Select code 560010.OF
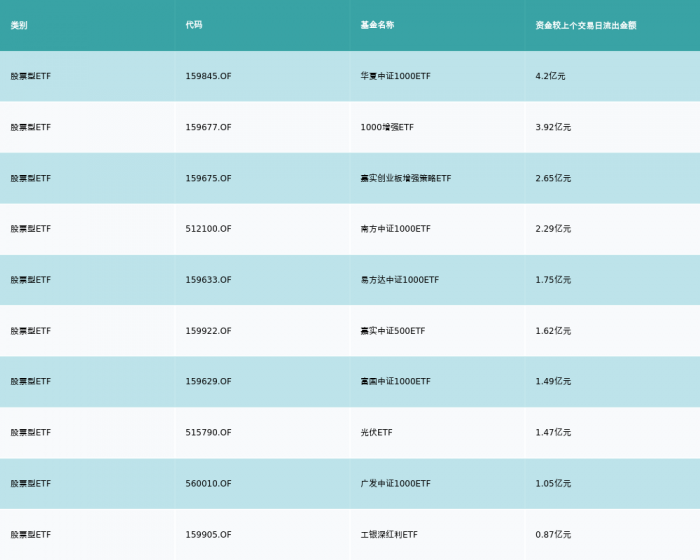 point(208,484)
